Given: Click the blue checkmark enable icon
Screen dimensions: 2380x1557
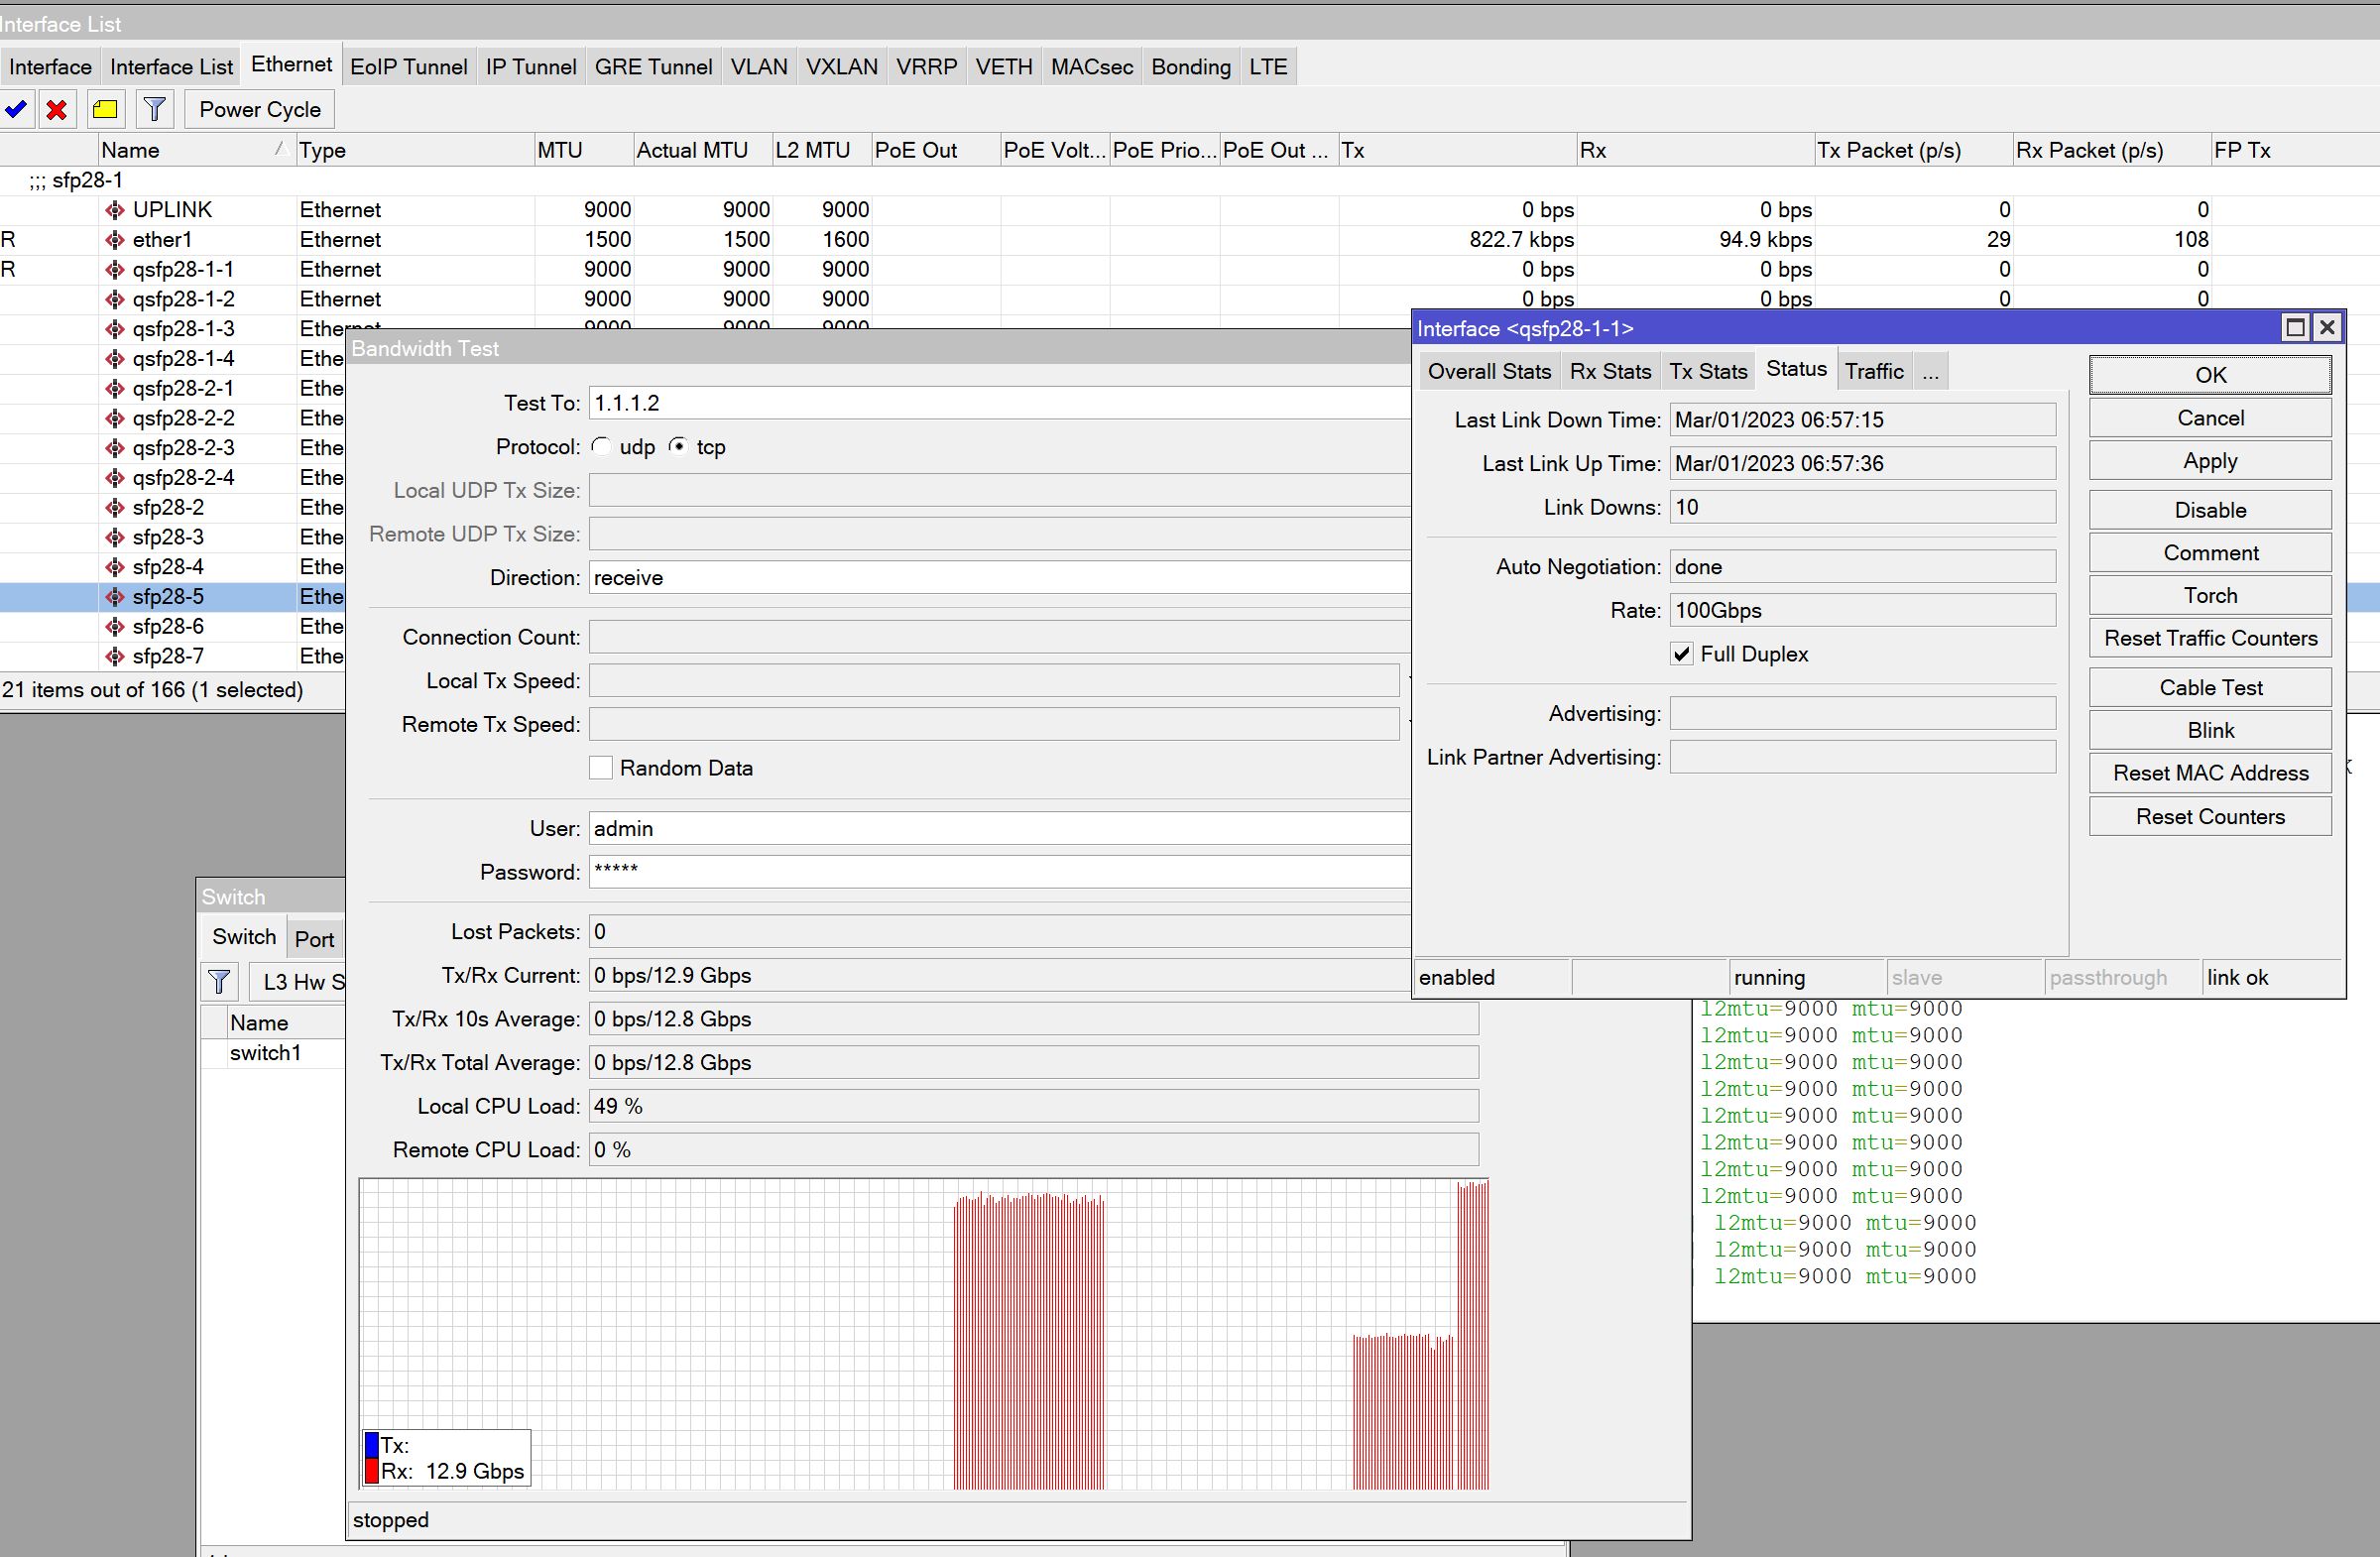Looking at the screenshot, I should pyautogui.click(x=16, y=109).
